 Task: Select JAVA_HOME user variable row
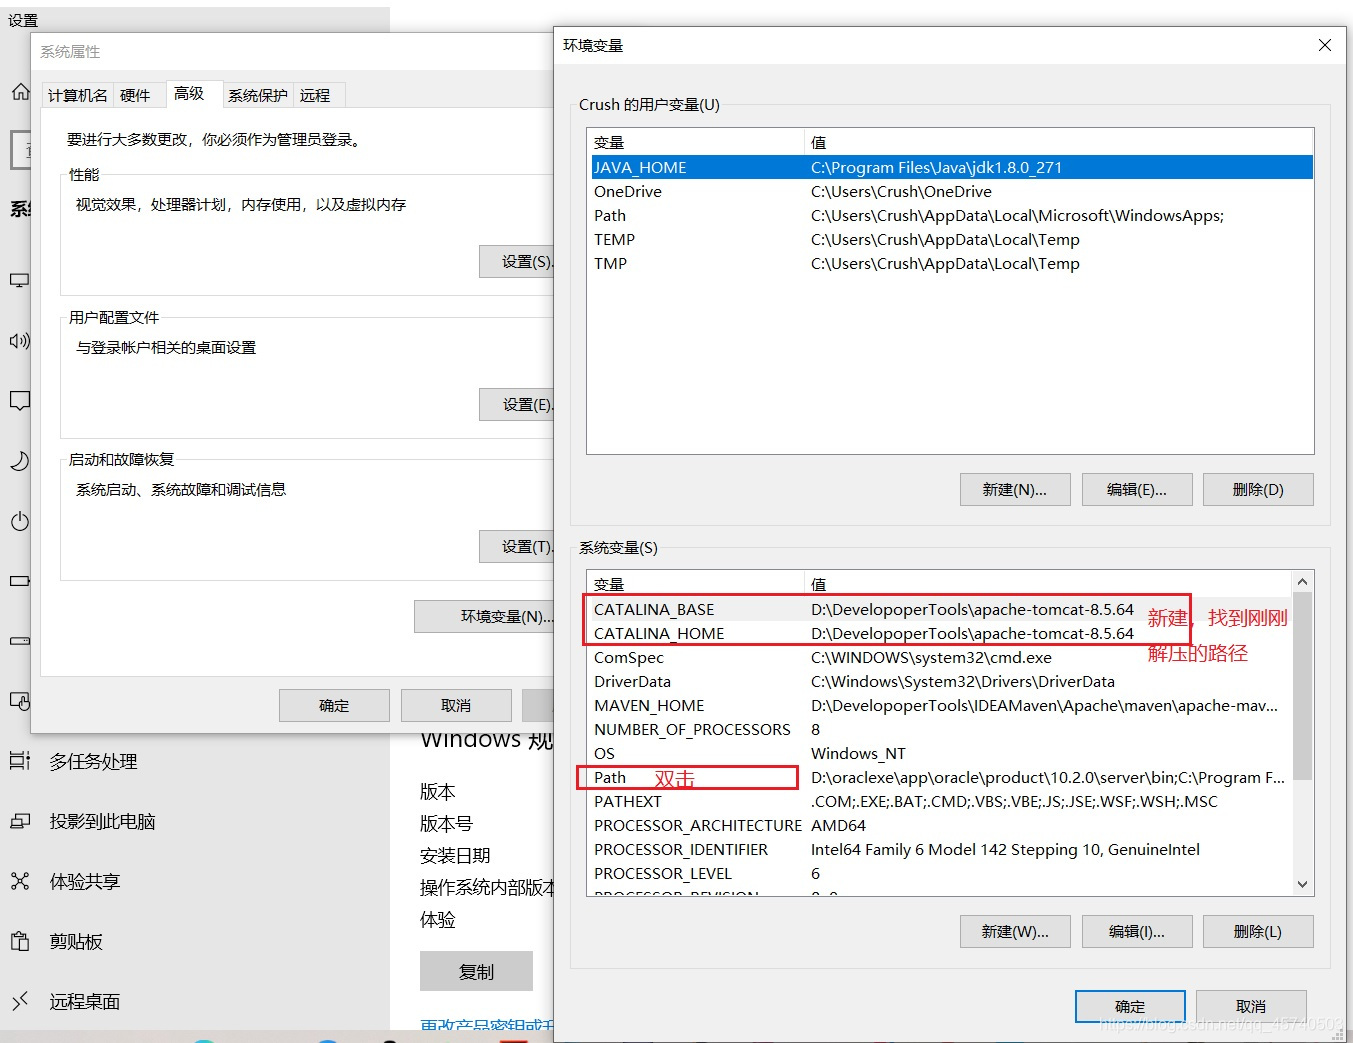point(950,168)
